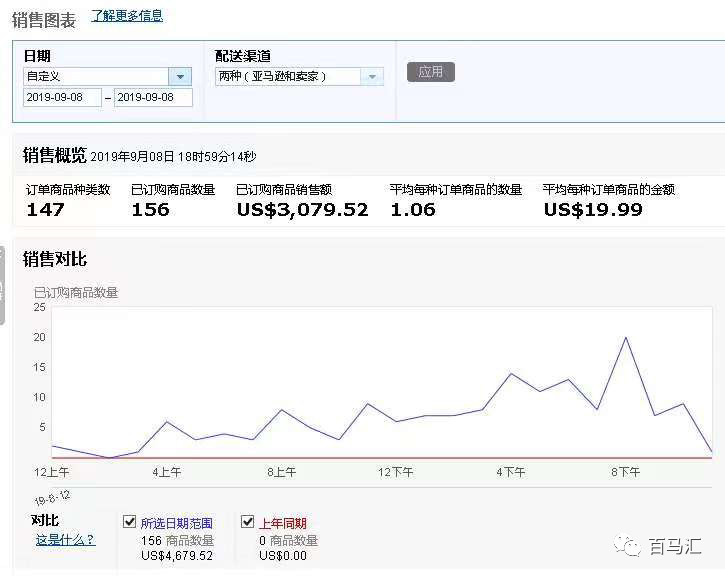Click the start date input field
Viewport: 725px width, 578px height.
point(62,98)
